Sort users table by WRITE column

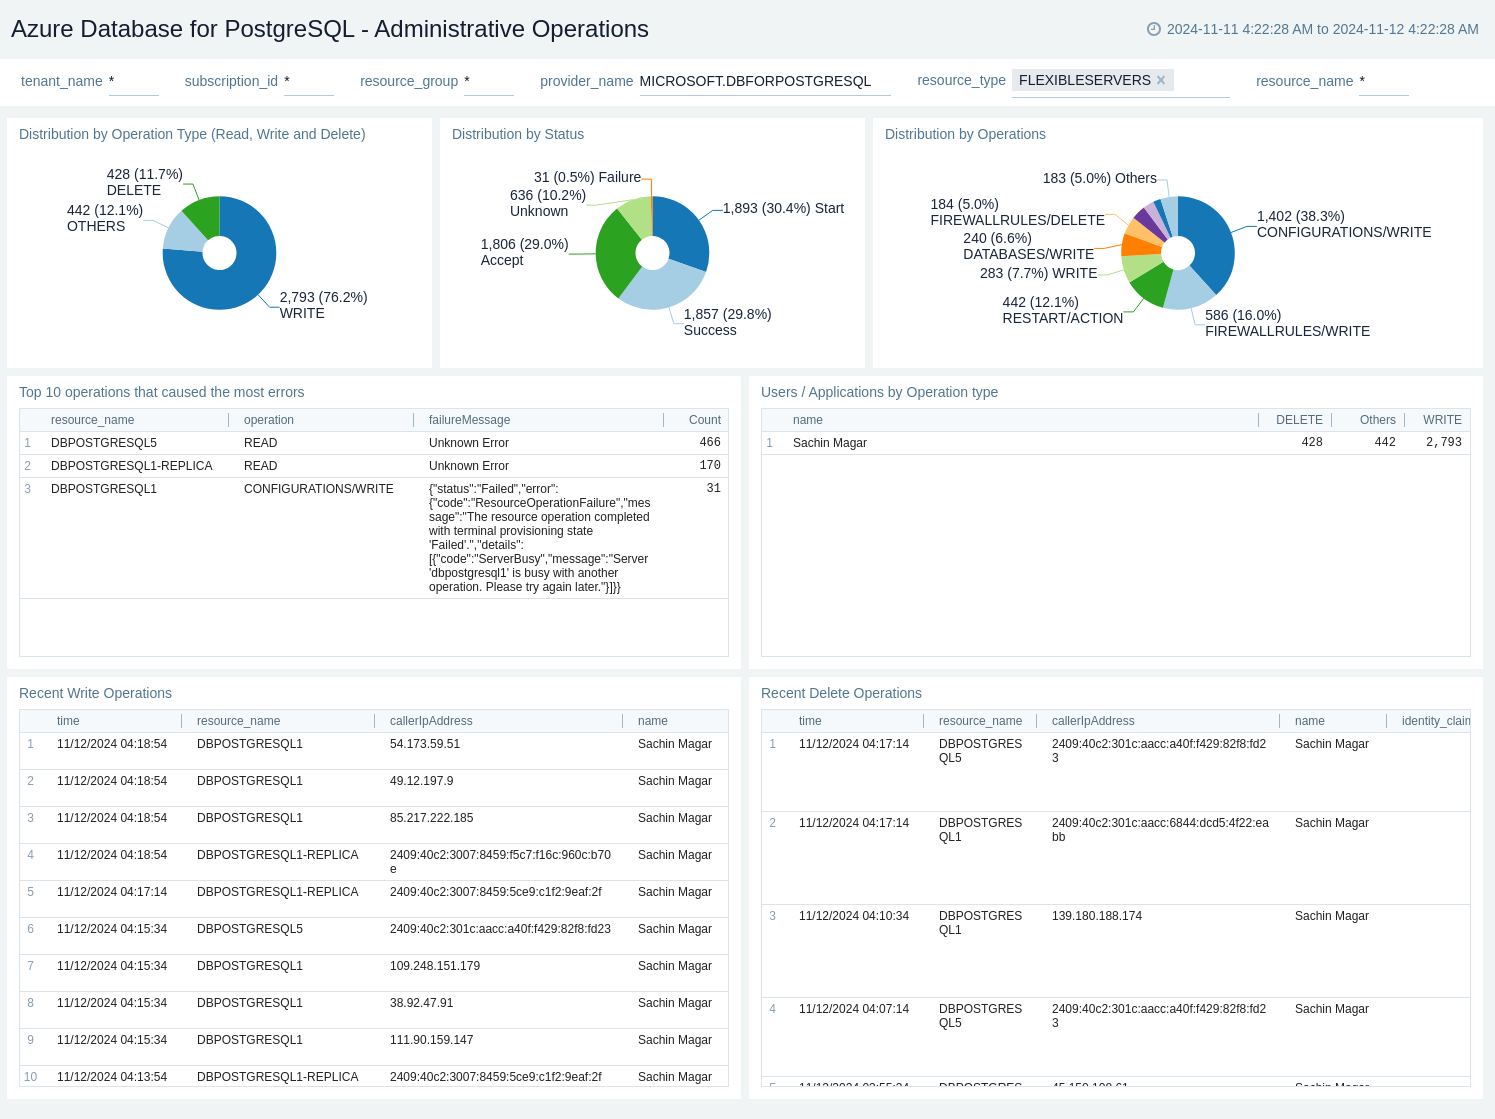coord(1442,420)
